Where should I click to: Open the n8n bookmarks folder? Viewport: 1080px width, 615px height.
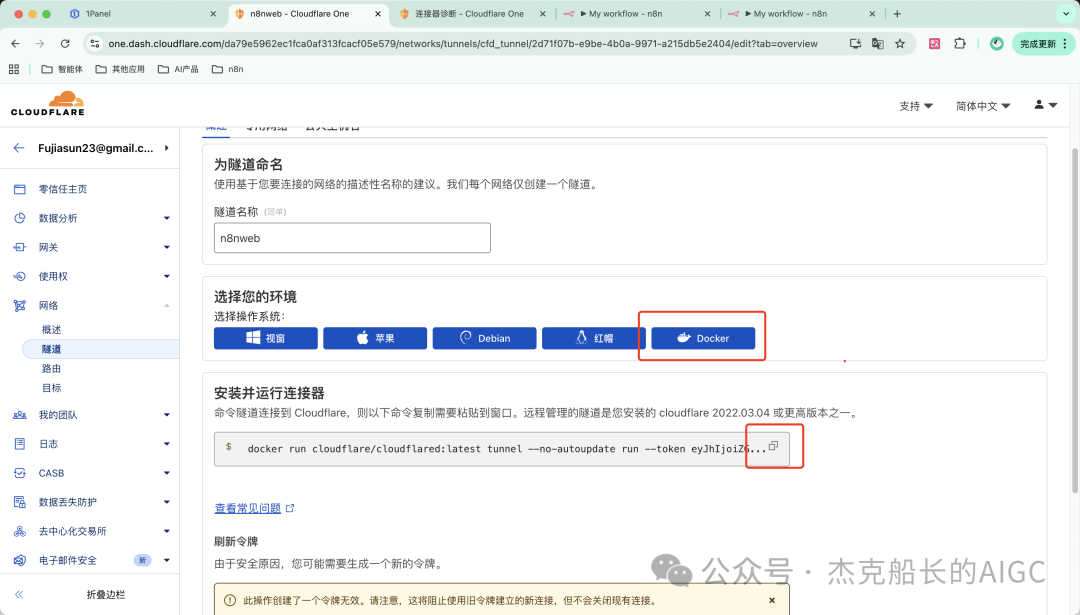click(x=228, y=69)
